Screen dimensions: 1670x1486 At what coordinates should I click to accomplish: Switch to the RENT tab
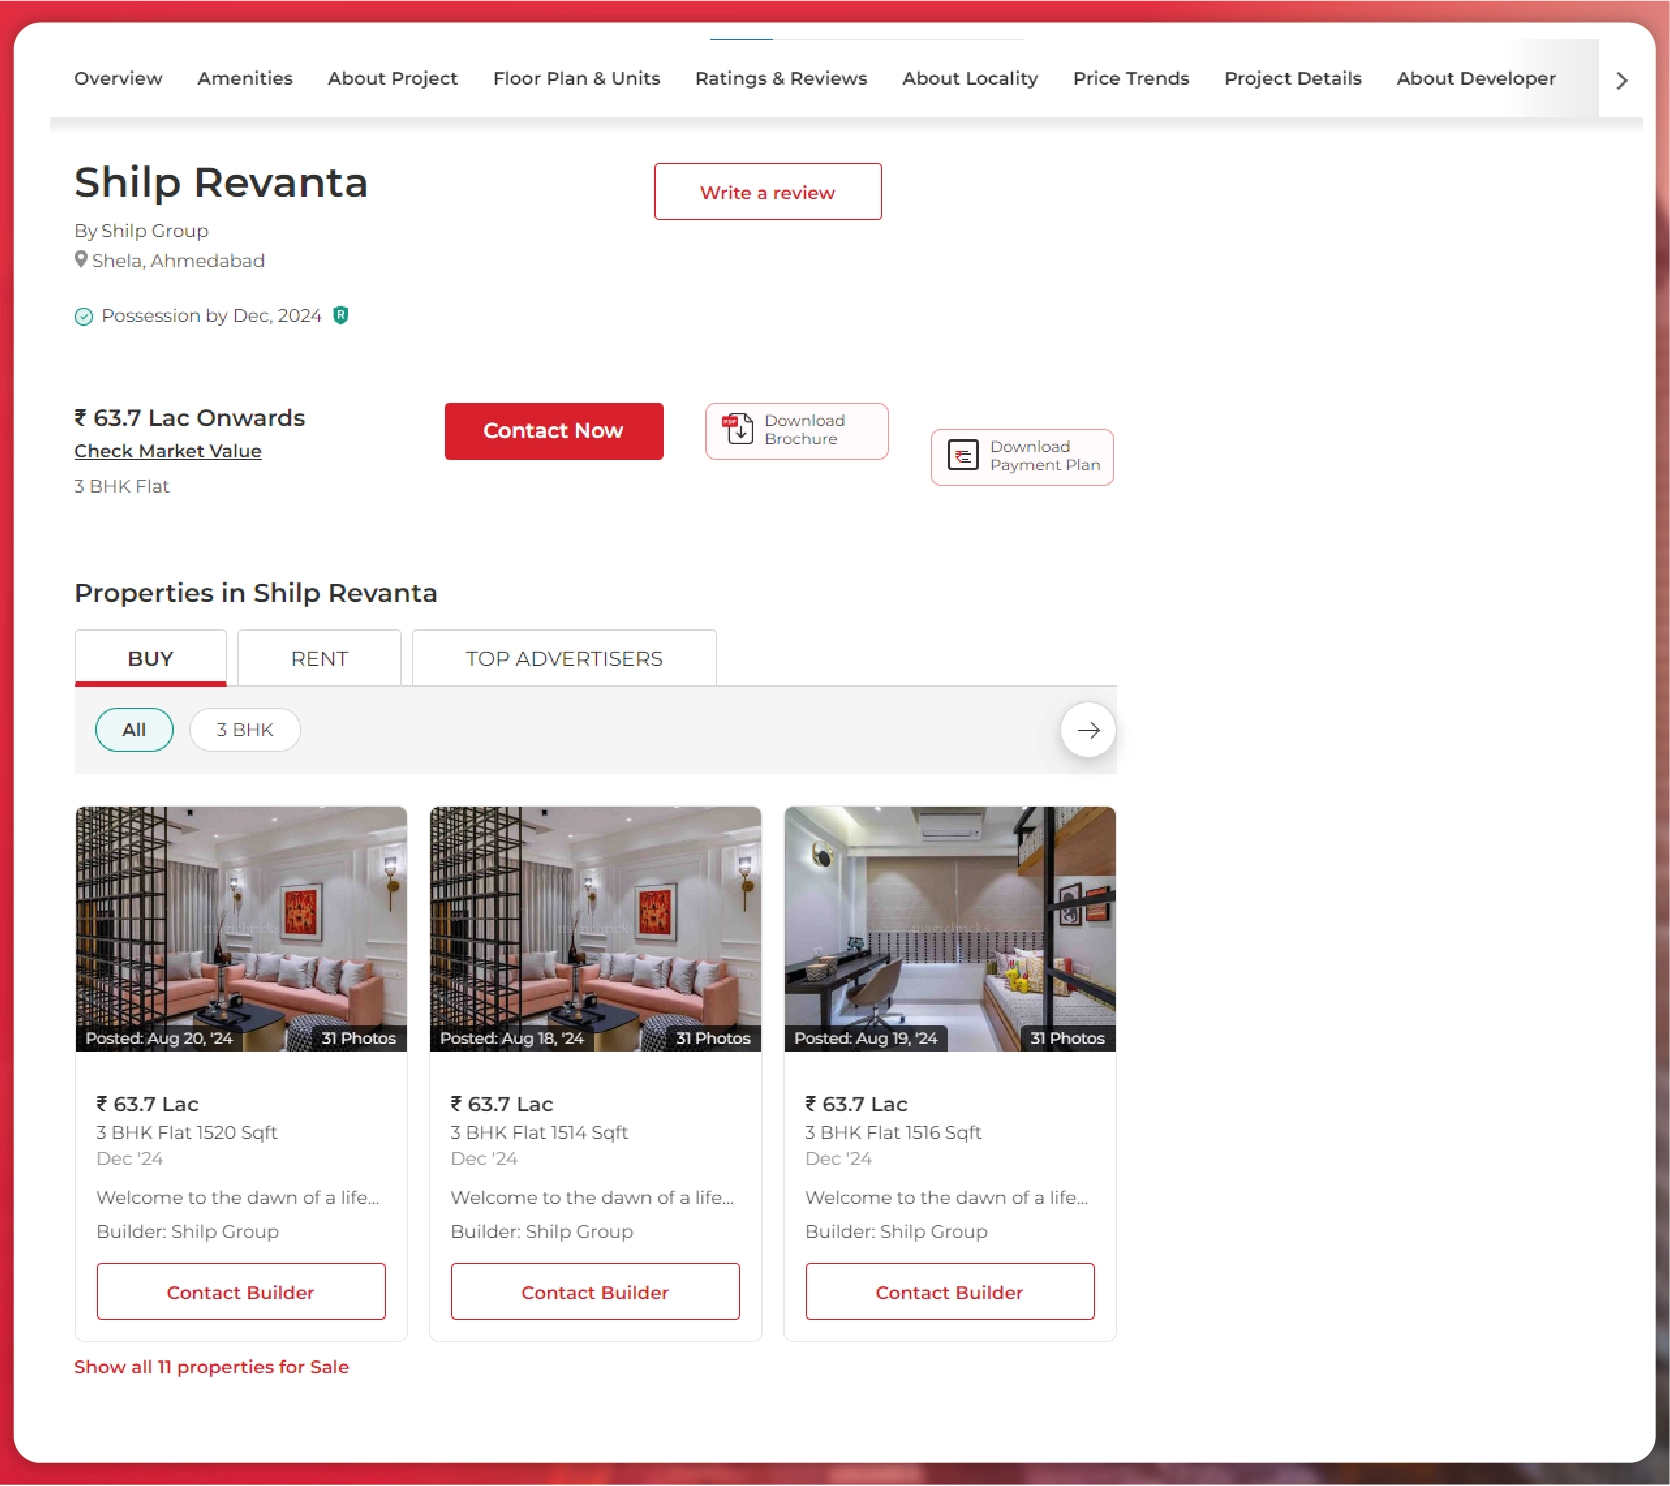click(x=320, y=658)
